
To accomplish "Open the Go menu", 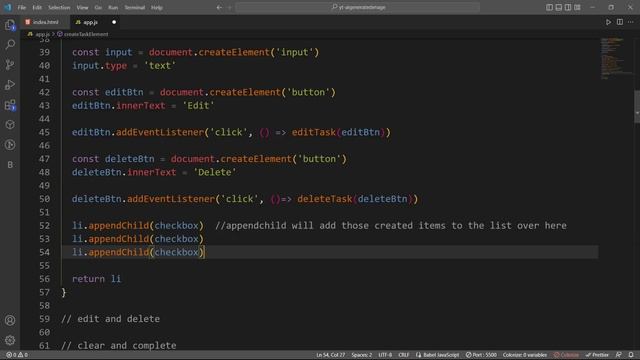I will (98, 7).
